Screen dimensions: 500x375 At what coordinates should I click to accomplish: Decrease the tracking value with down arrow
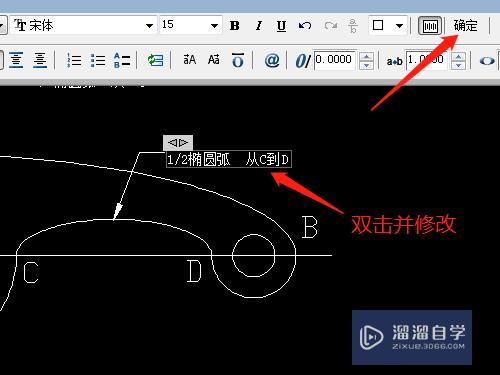pos(458,65)
